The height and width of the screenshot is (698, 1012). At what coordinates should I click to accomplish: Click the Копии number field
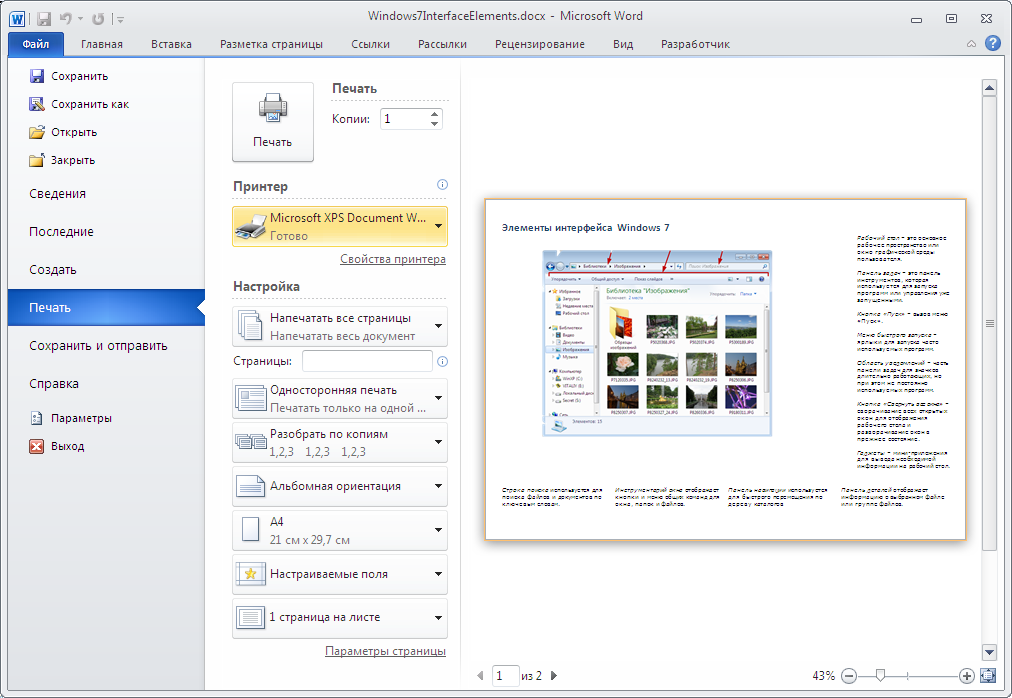tap(404, 119)
